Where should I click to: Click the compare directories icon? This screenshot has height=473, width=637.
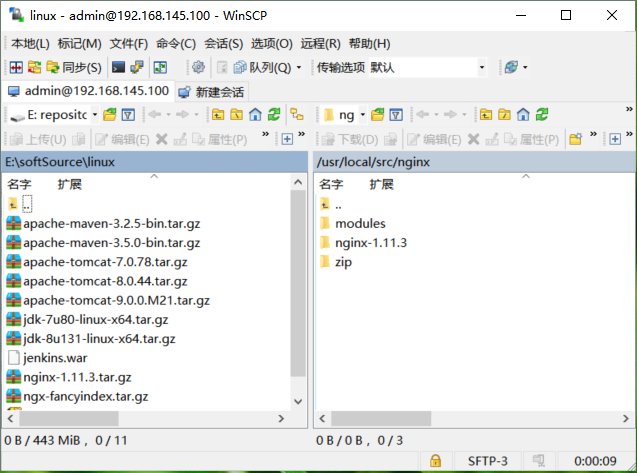[x=35, y=67]
